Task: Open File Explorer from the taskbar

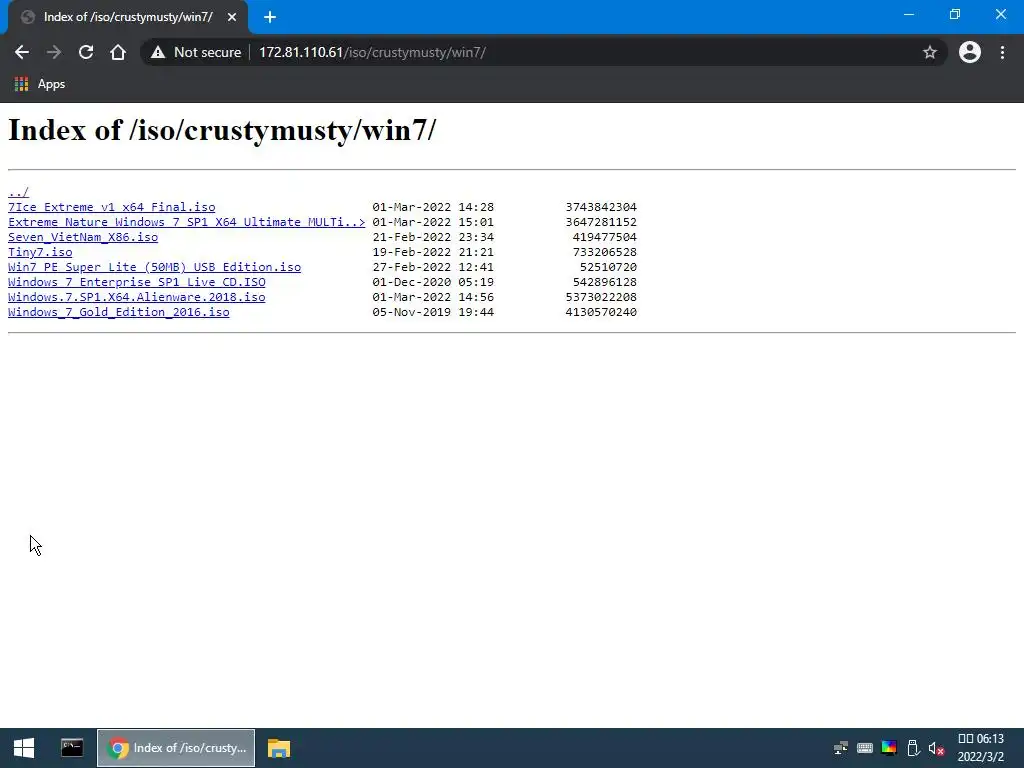Action: coord(279,748)
